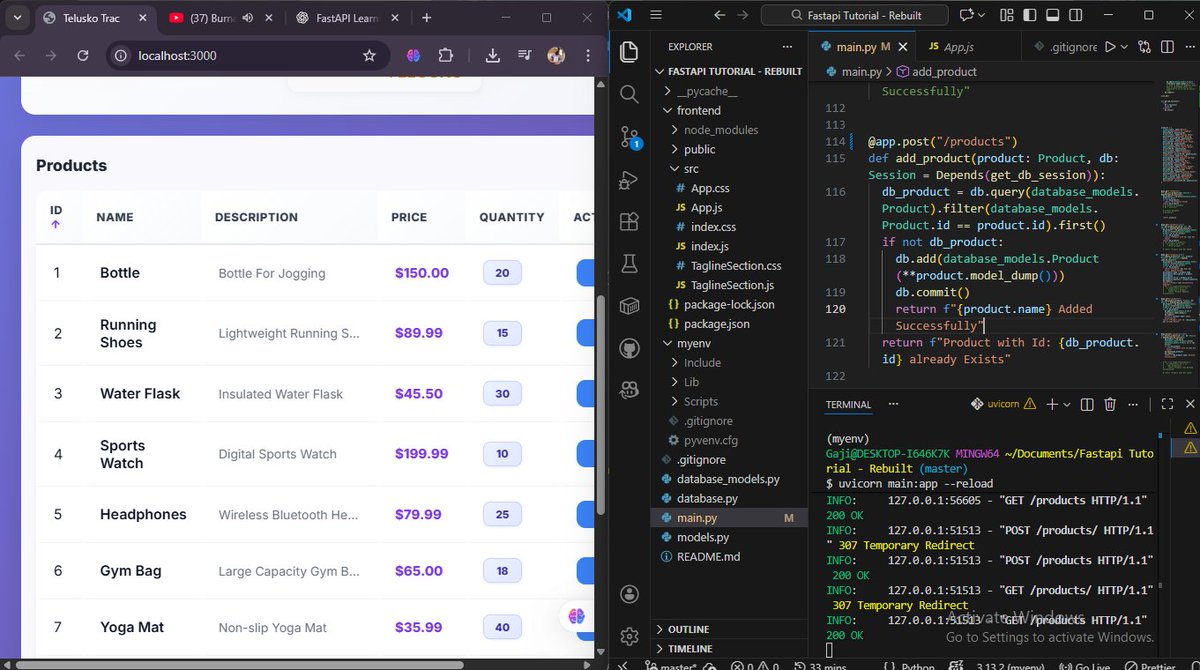Split the editor to the right
The width and height of the screenshot is (1200, 670).
(x=1167, y=47)
